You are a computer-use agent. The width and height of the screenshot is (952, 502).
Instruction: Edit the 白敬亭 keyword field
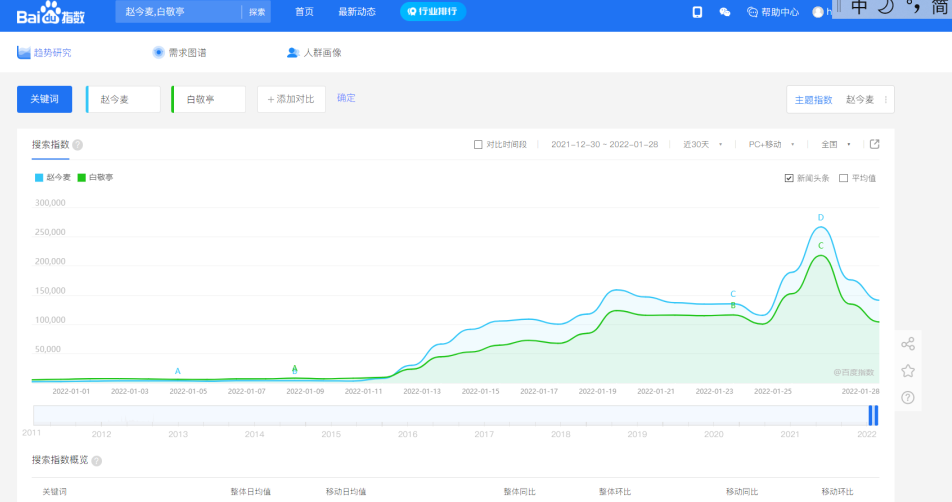(x=209, y=99)
